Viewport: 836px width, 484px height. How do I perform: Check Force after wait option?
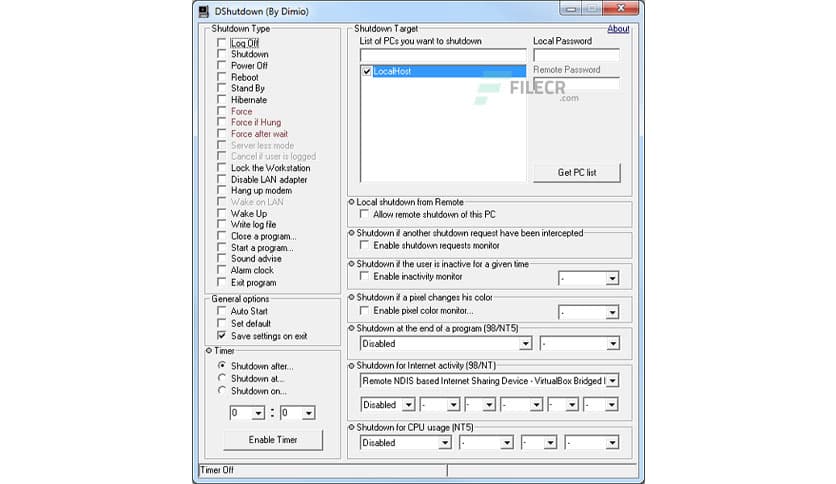[222, 134]
